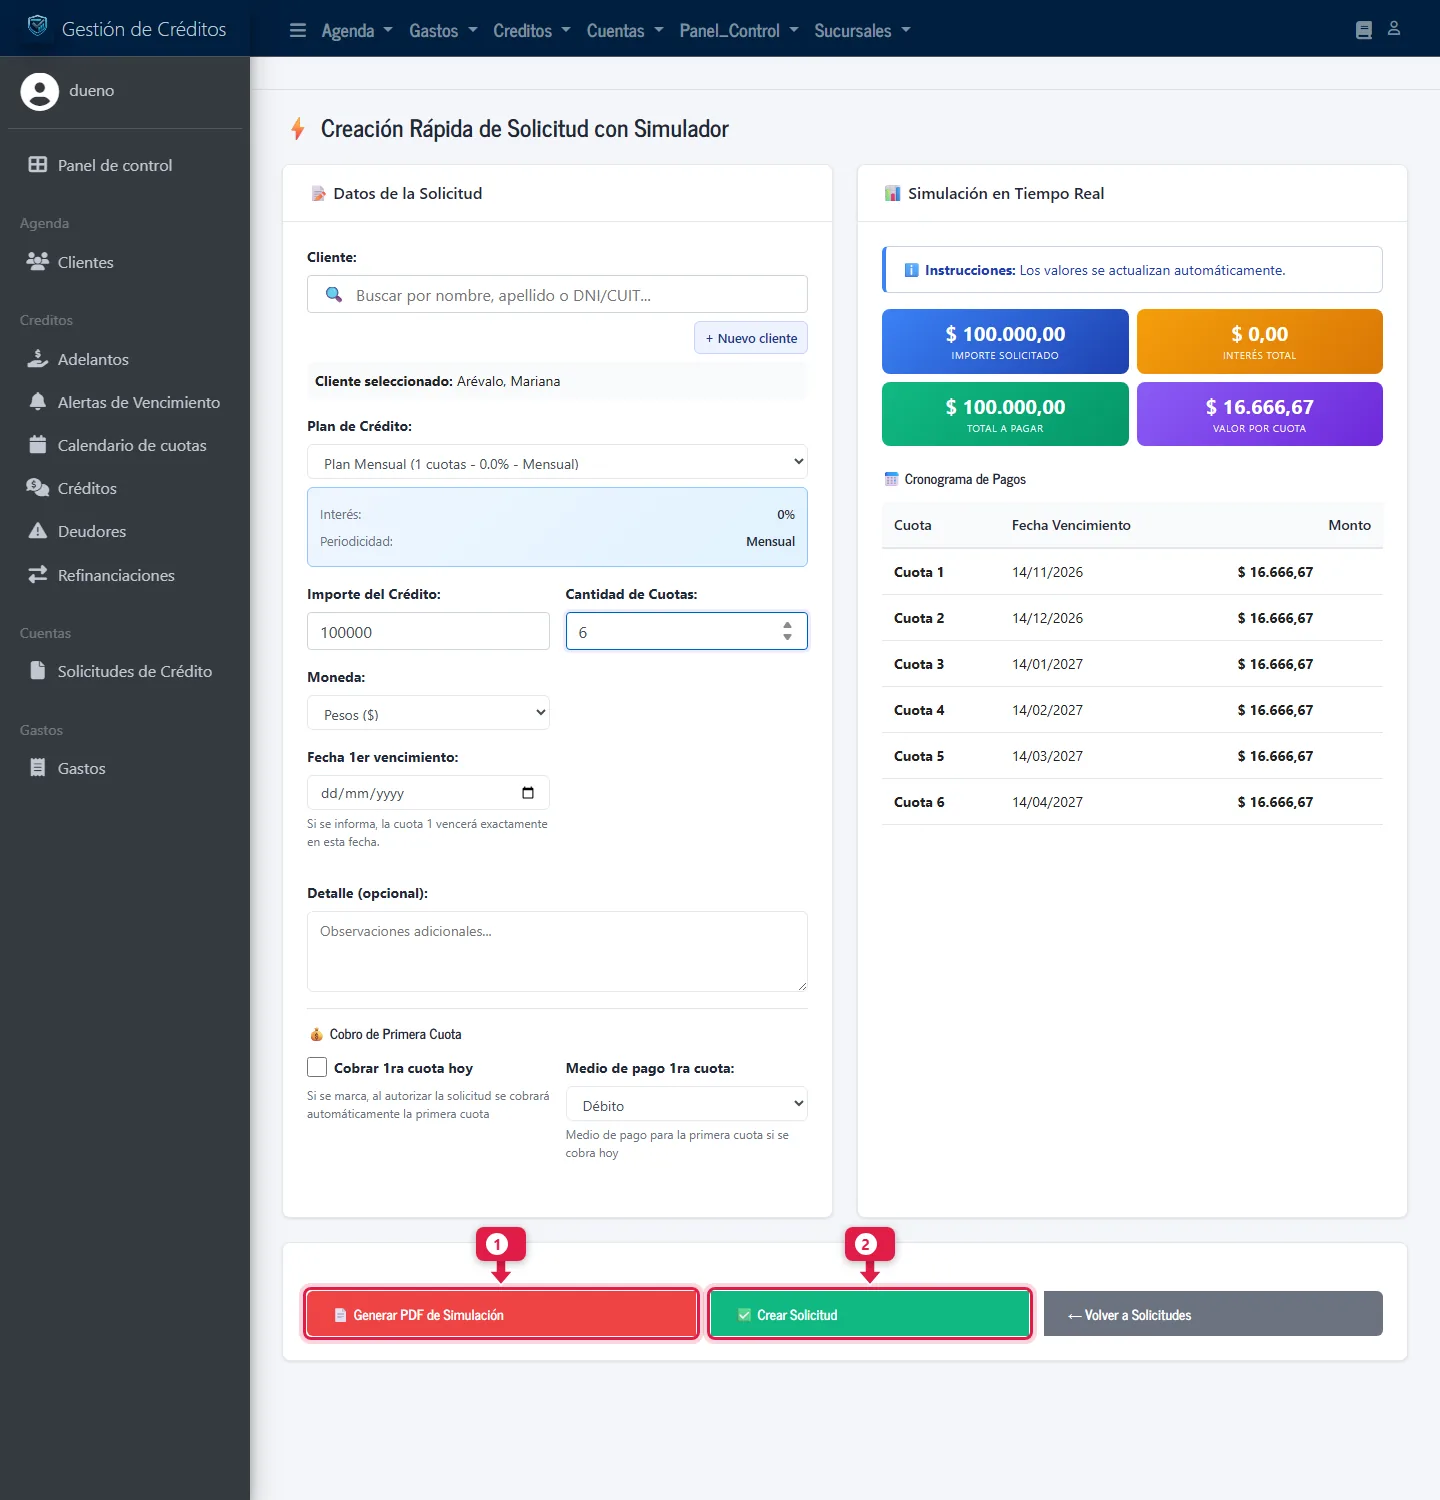Open the Deudores warning icon item

[x=38, y=531]
